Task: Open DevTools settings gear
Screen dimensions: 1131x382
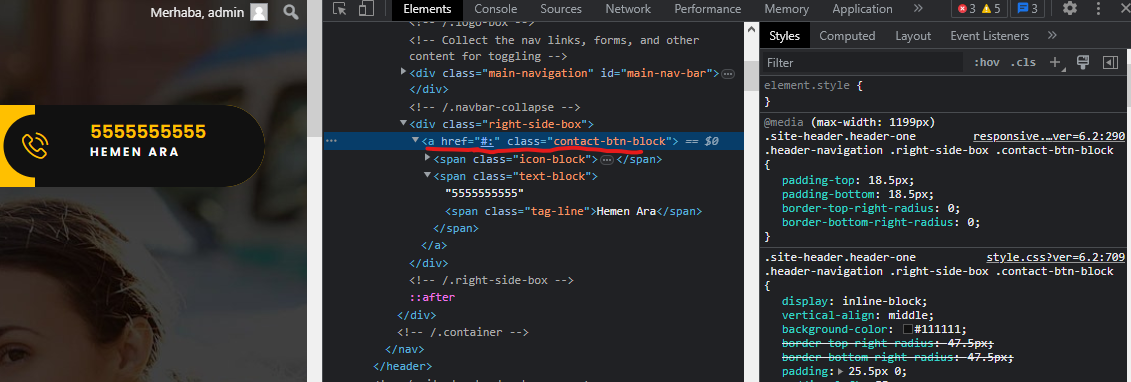Action: (x=1070, y=9)
